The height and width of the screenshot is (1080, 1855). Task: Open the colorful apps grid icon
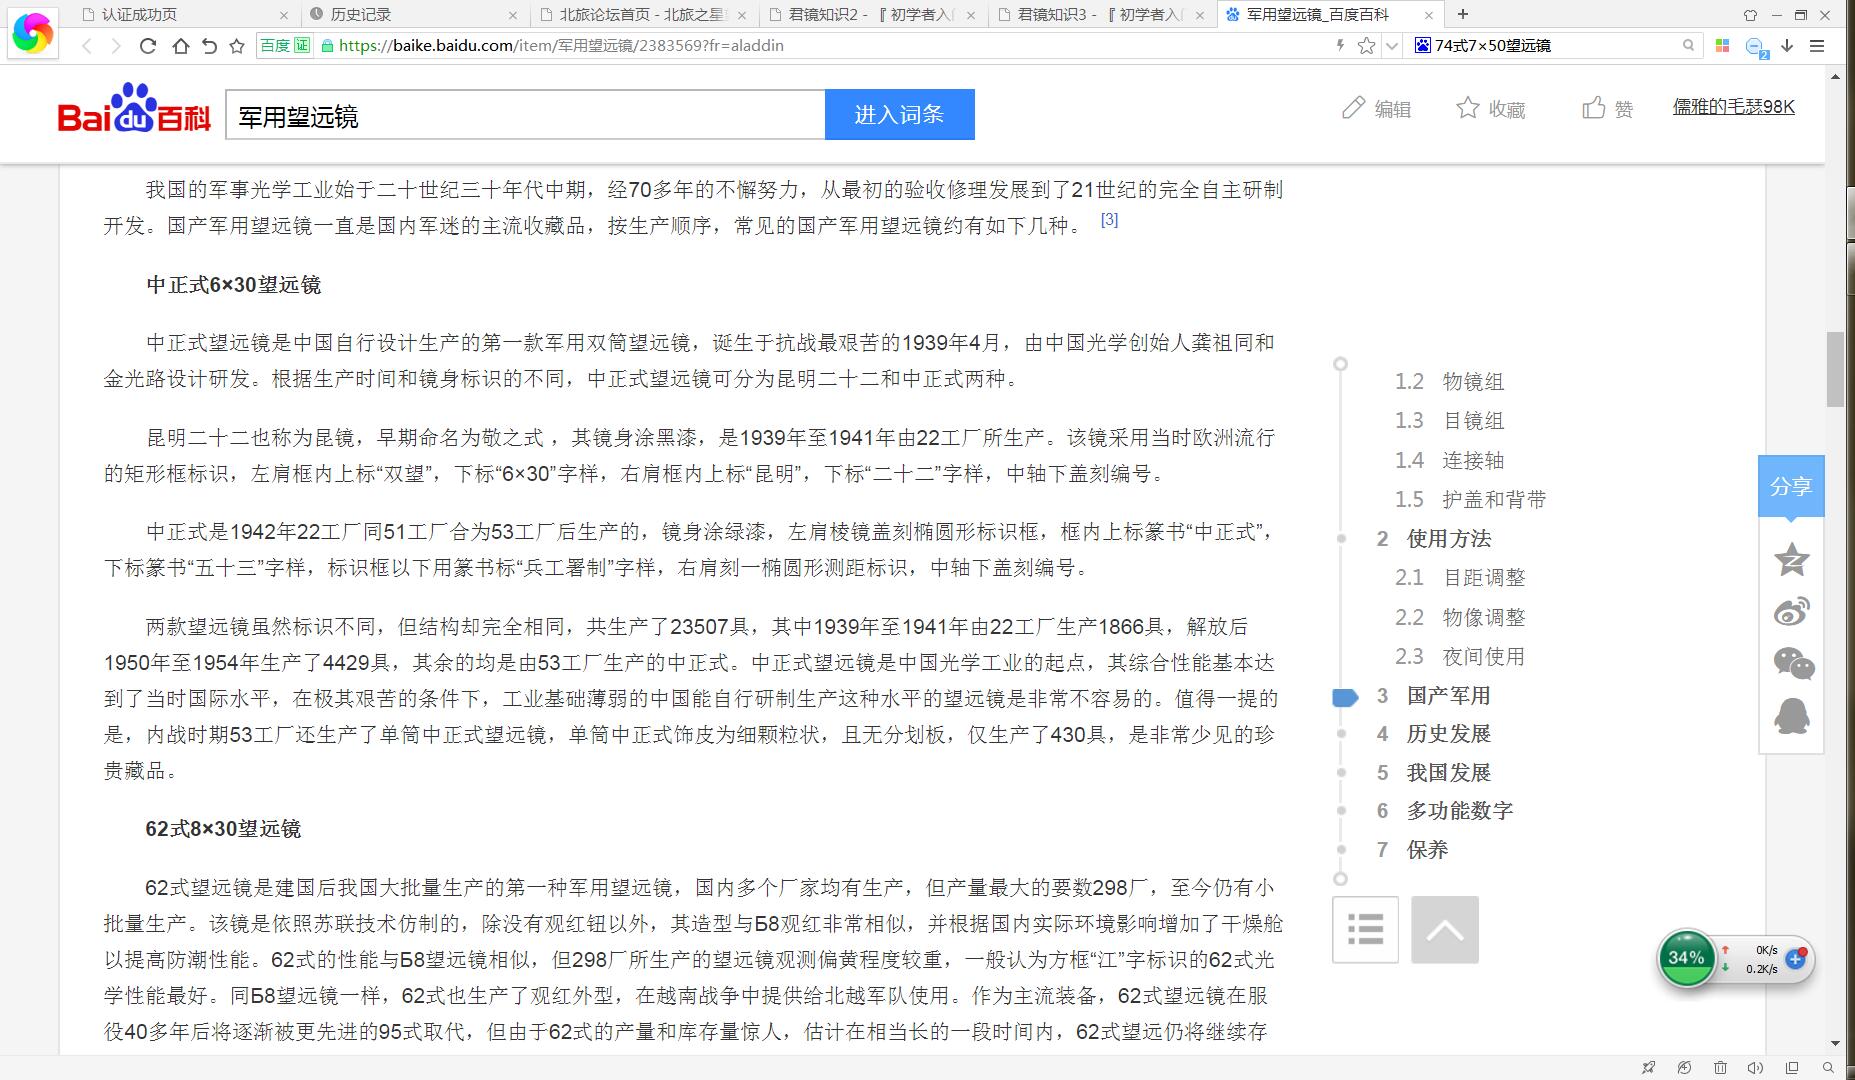pos(1722,46)
